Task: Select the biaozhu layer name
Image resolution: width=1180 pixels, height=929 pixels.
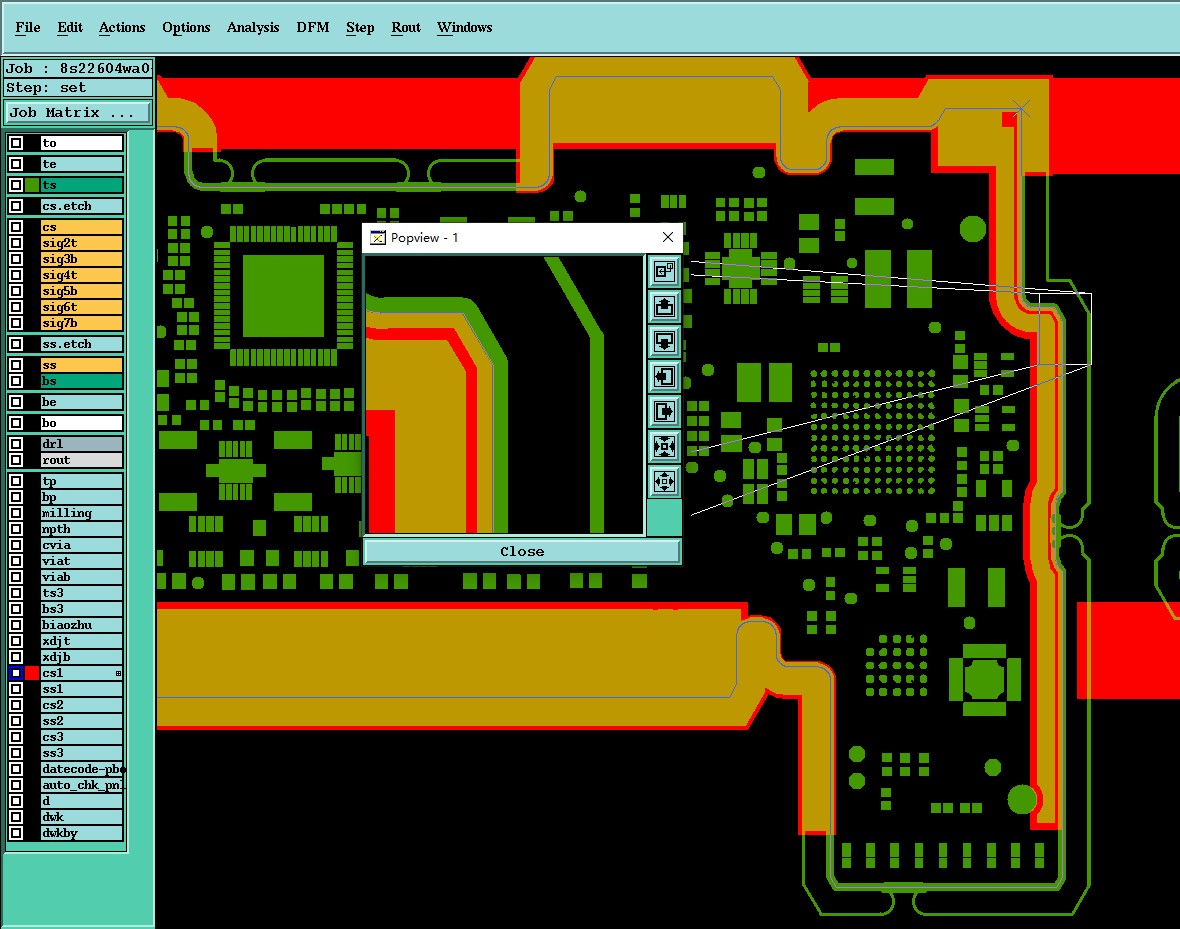Action: point(81,625)
